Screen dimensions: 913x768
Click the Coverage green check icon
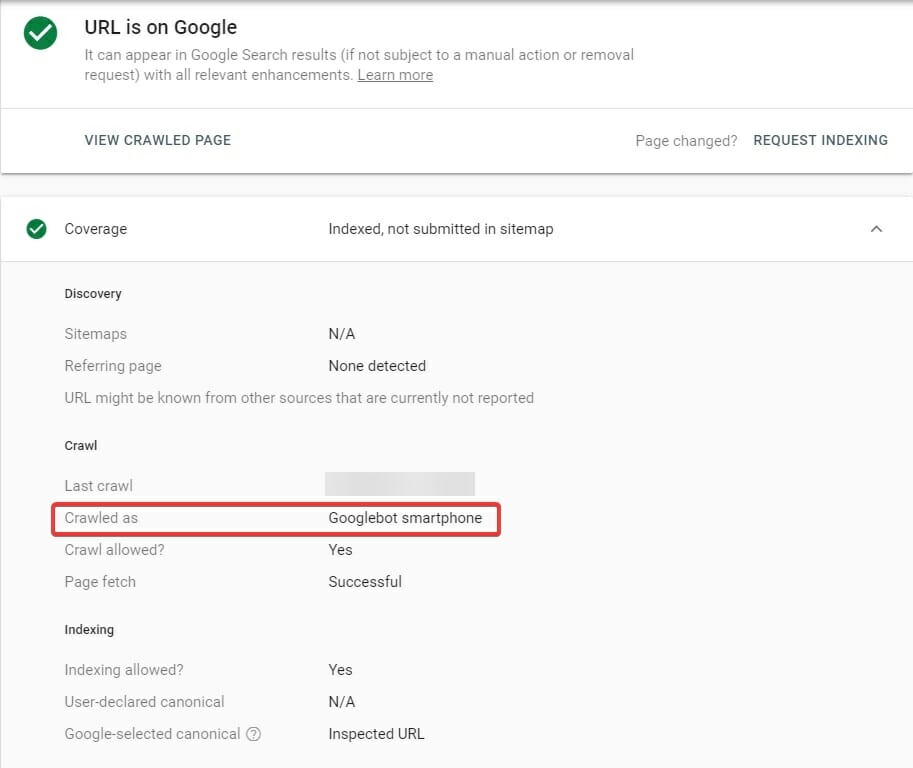[x=37, y=229]
